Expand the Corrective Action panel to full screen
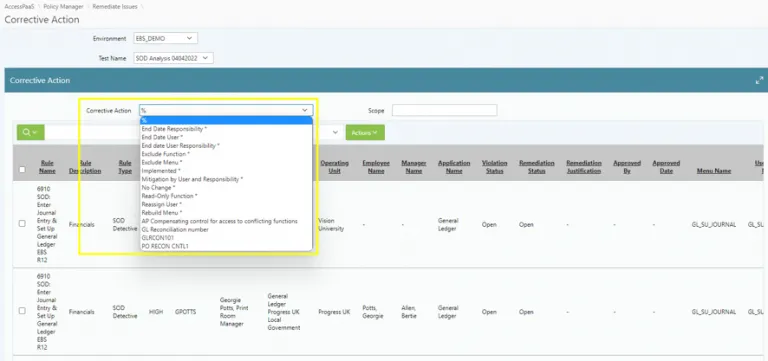The image size is (768, 361). coord(759,80)
